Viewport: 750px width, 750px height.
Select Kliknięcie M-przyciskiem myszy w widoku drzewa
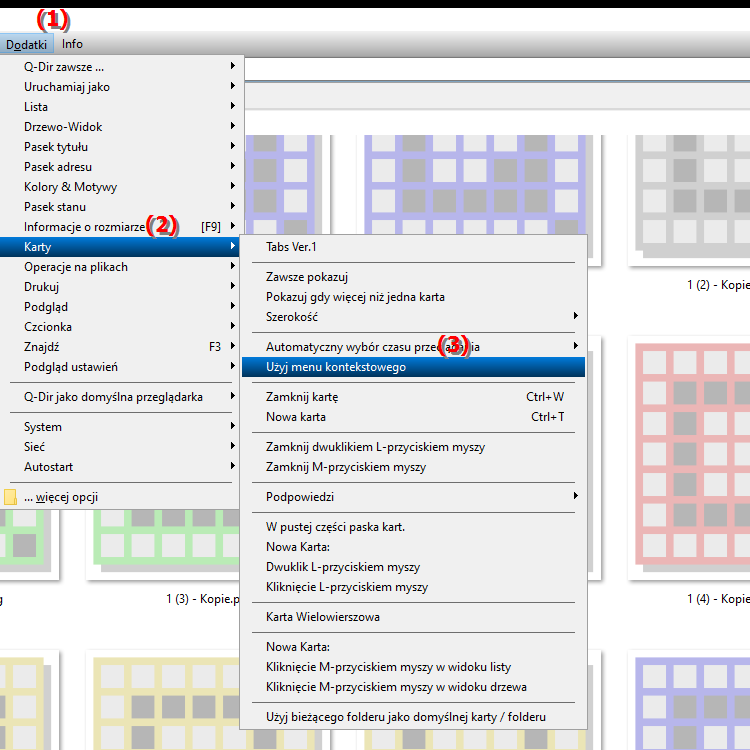[413, 687]
